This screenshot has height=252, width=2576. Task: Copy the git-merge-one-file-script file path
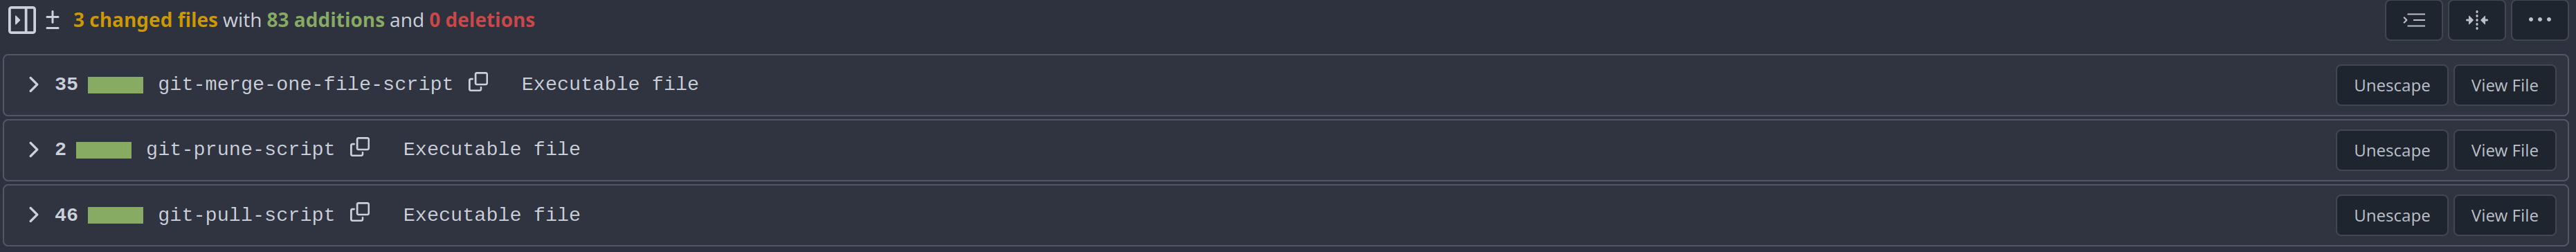[478, 82]
